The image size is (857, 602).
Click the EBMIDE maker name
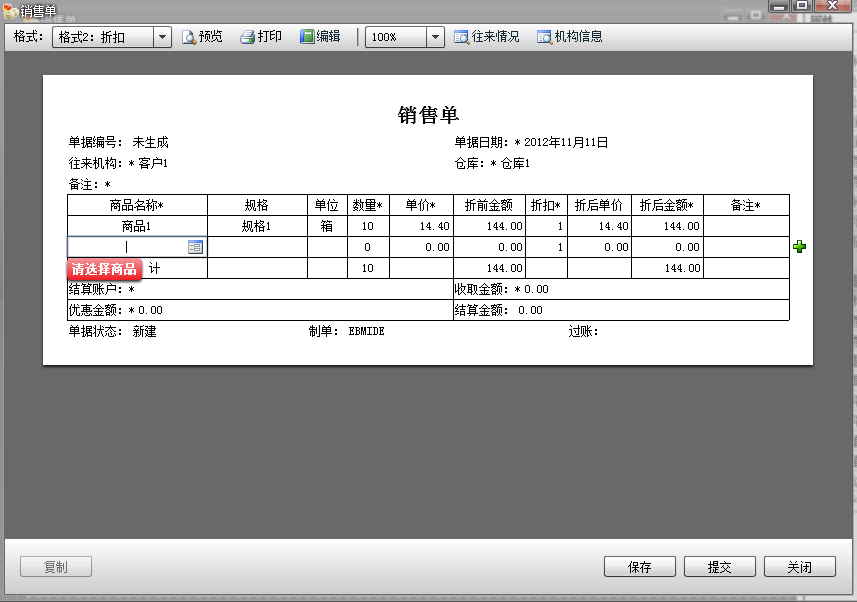click(367, 331)
